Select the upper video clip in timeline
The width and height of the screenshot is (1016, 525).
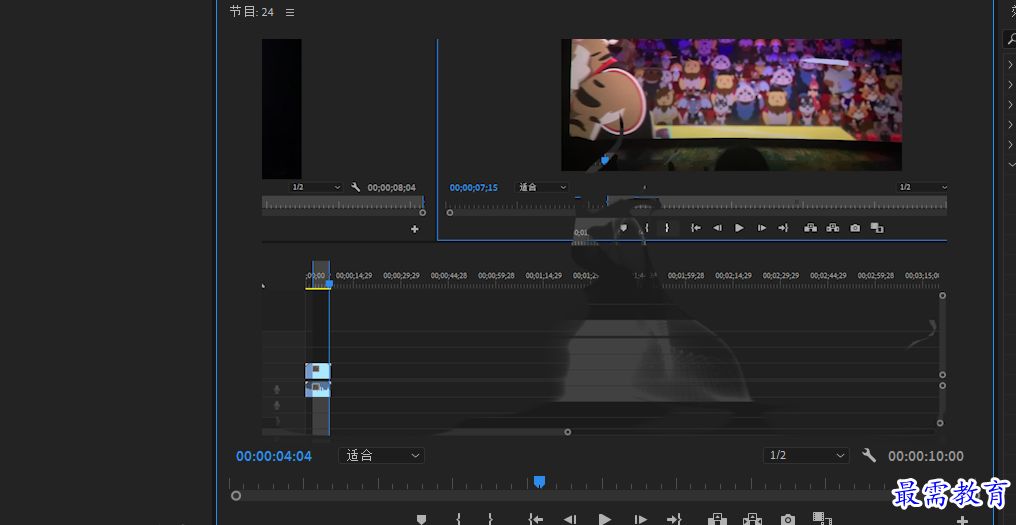click(x=318, y=371)
